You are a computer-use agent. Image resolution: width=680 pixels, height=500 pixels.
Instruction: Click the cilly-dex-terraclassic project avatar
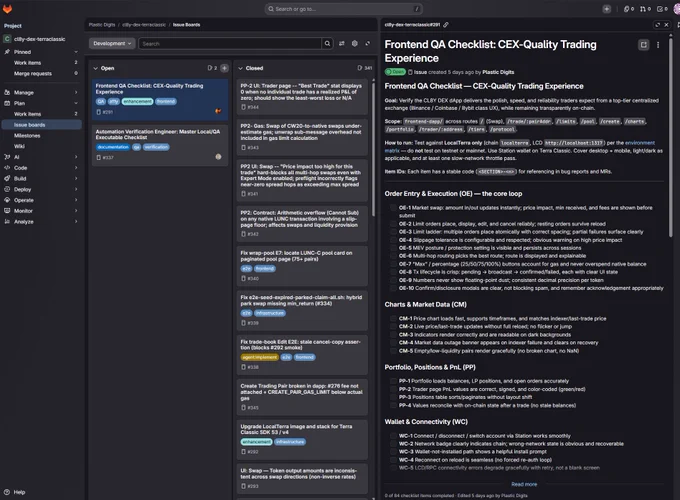pyautogui.click(x=7, y=39)
